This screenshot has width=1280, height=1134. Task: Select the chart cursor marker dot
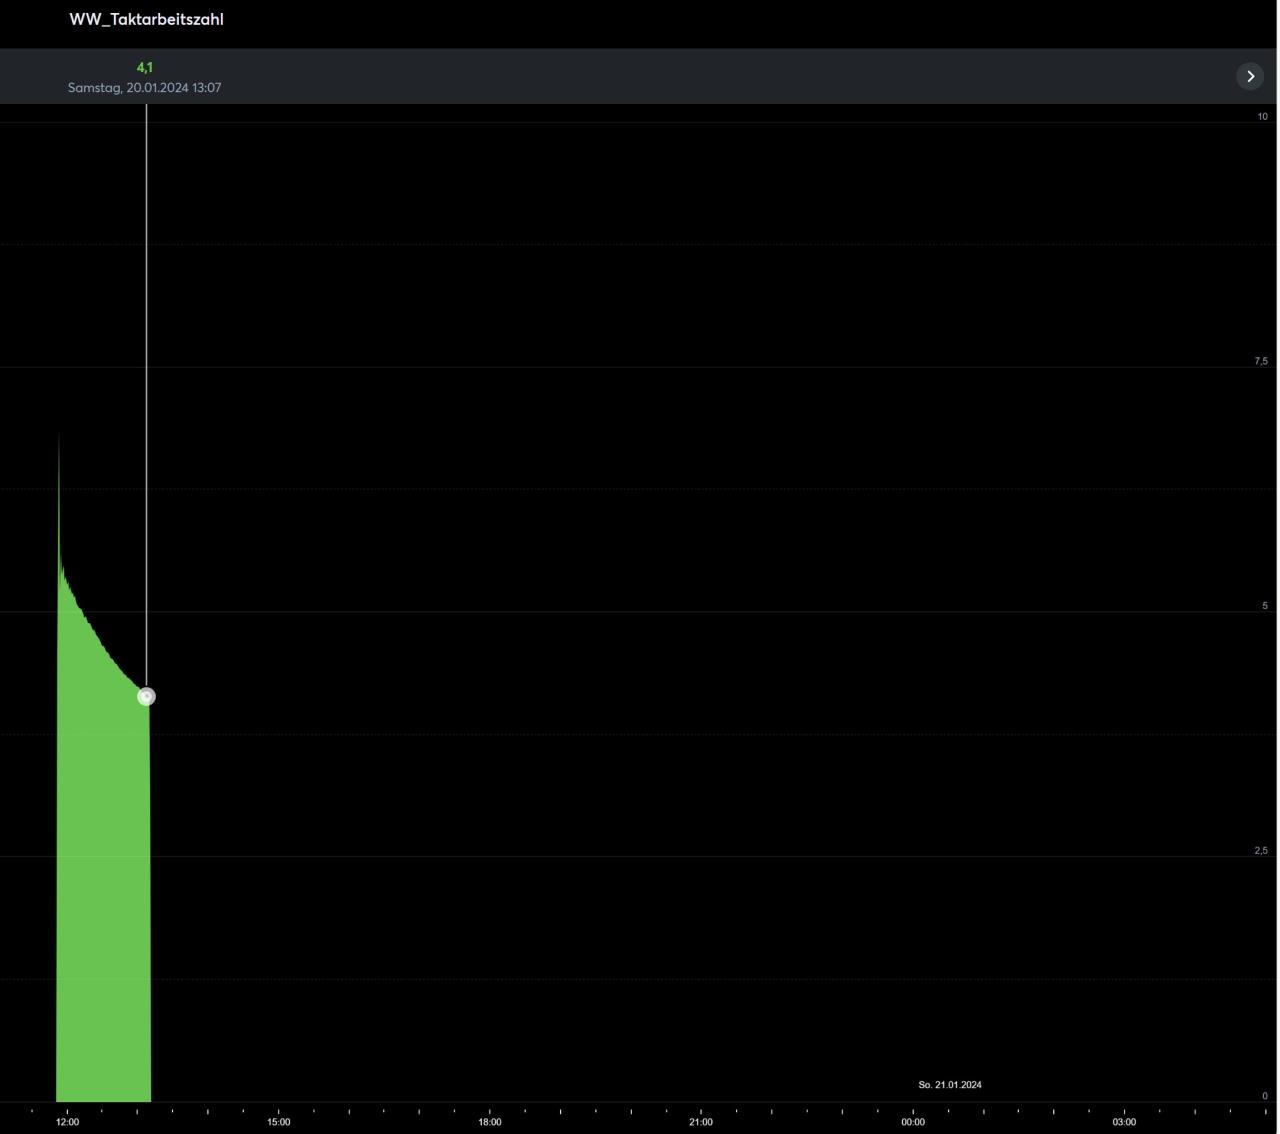click(x=146, y=696)
